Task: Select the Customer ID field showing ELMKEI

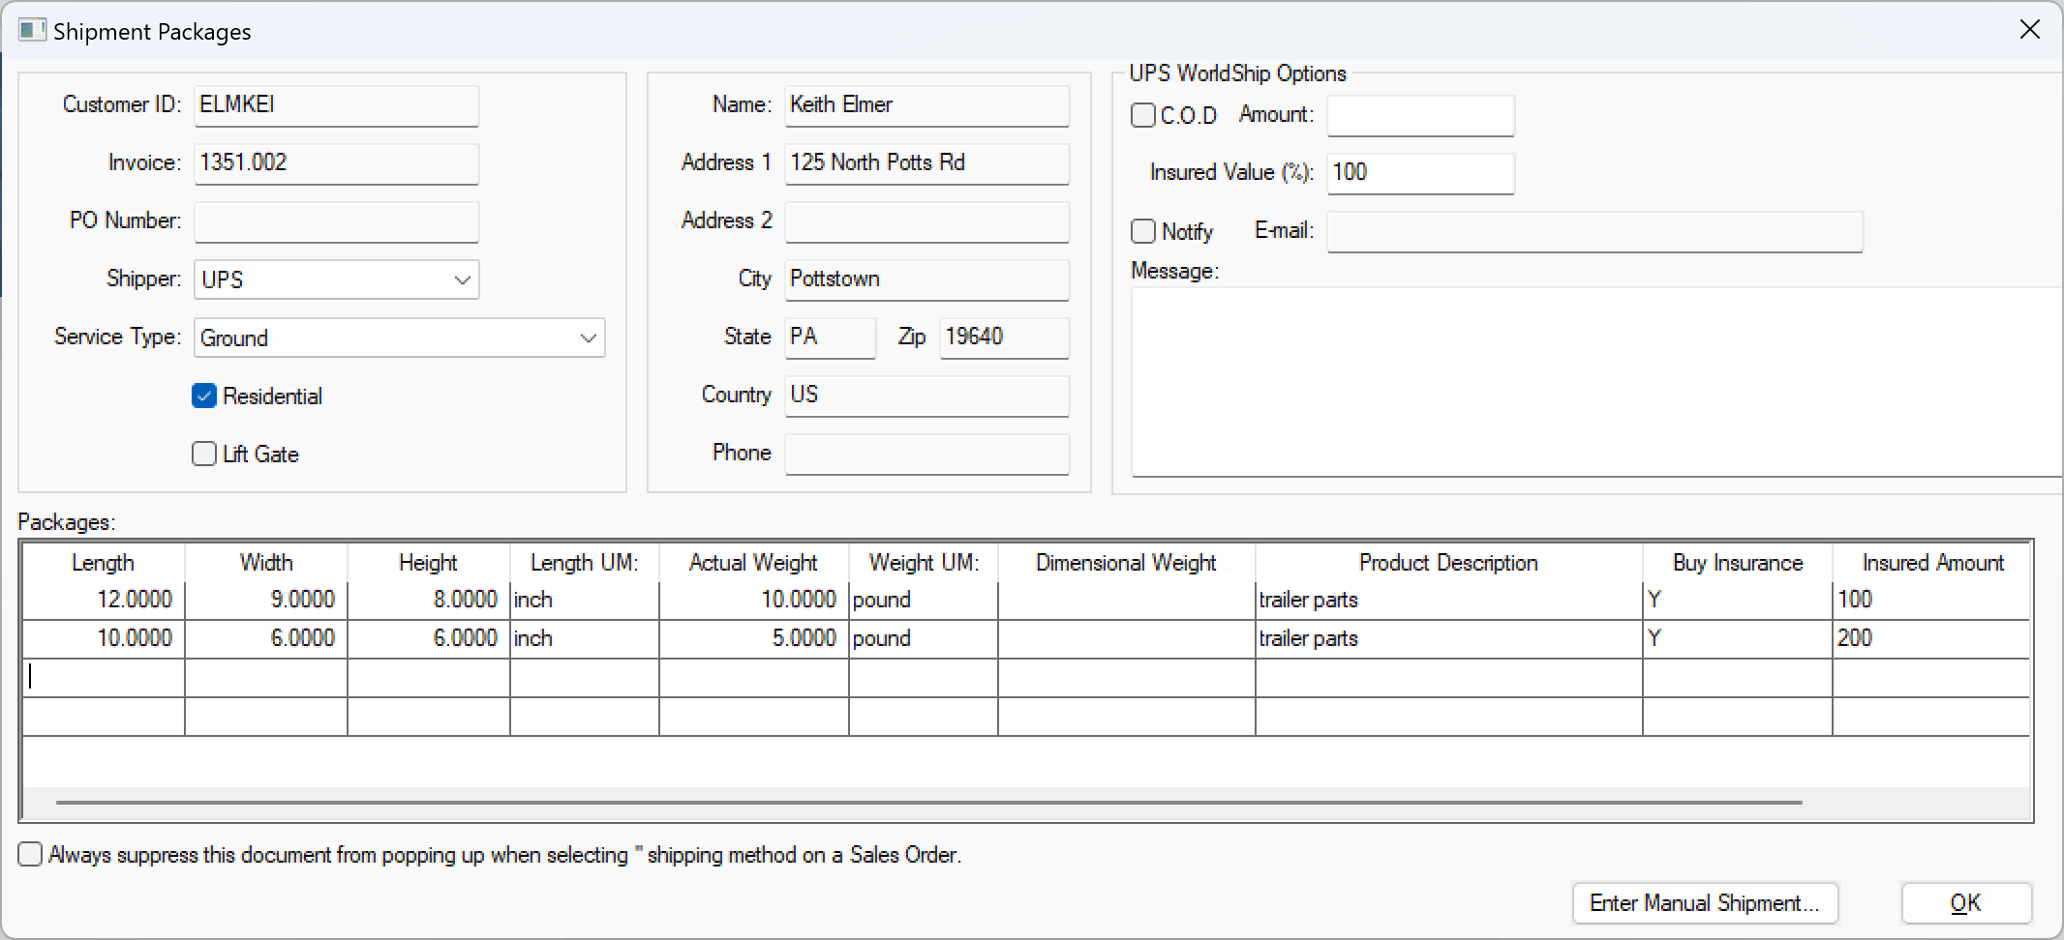Action: tap(336, 105)
